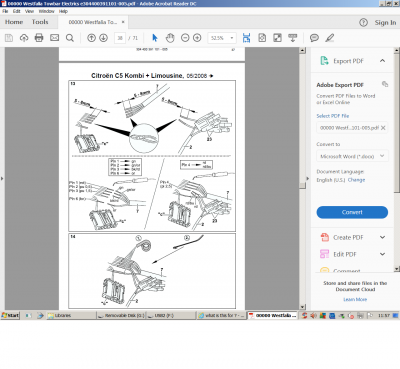Open the Edit menu
Image resolution: width=400 pixels, height=369 pixels.
click(17, 11)
